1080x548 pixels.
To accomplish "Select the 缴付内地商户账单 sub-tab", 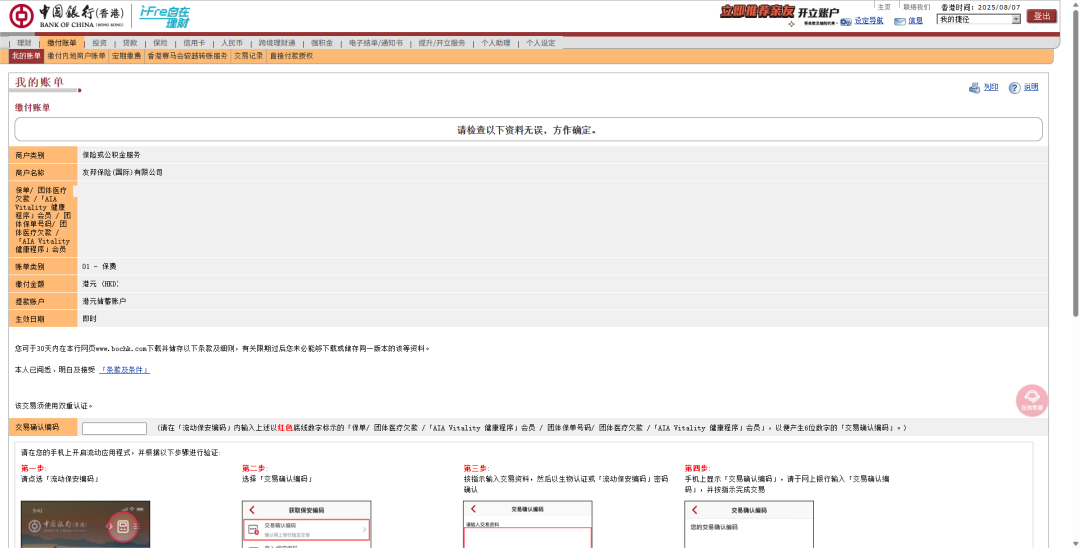I will point(76,56).
